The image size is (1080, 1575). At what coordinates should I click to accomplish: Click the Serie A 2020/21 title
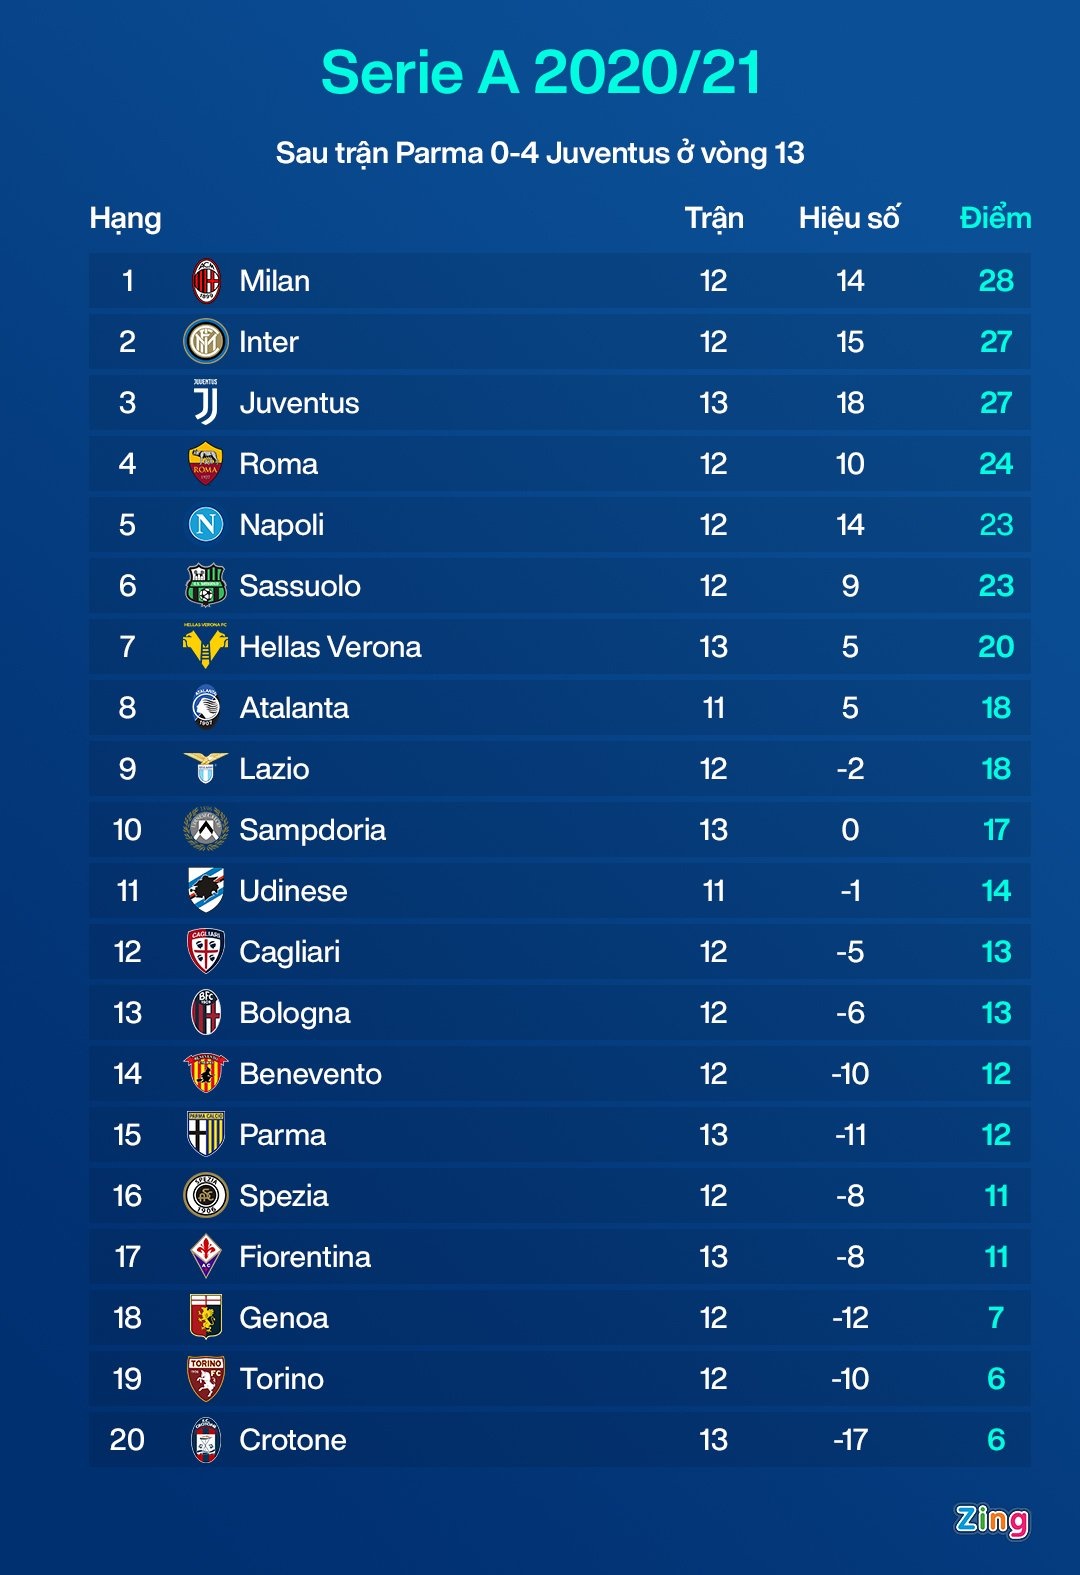[x=540, y=73]
